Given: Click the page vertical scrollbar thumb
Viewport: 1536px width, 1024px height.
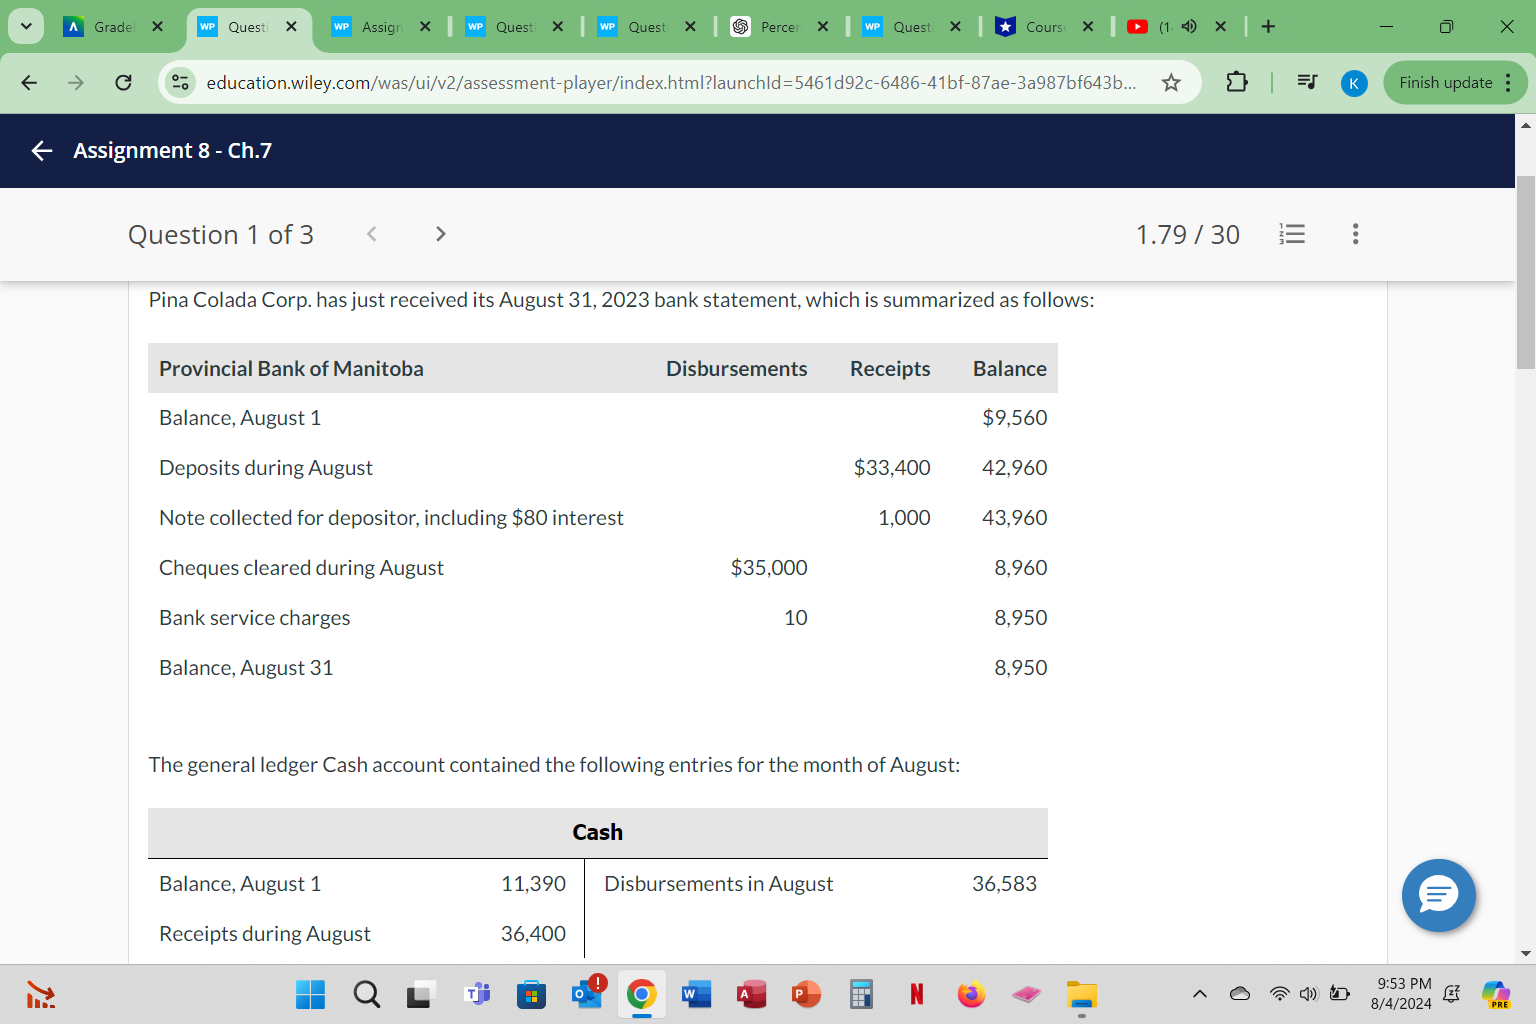Looking at the screenshot, I should pyautogui.click(x=1526, y=272).
